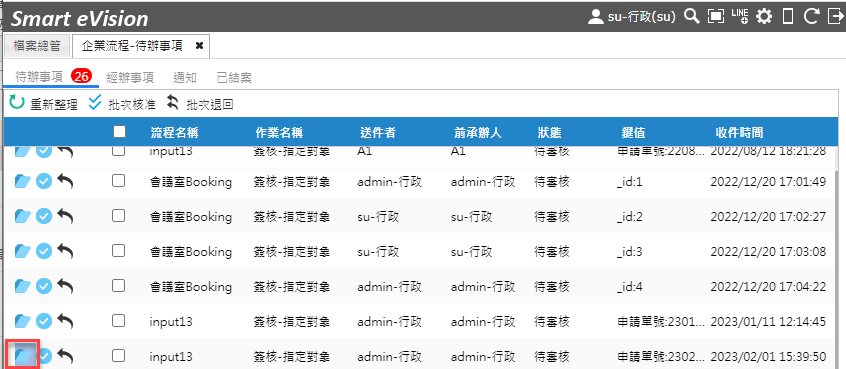Screen dimensions: 846x369
Task: Sort by the 送件者 column header
Action: (378, 132)
